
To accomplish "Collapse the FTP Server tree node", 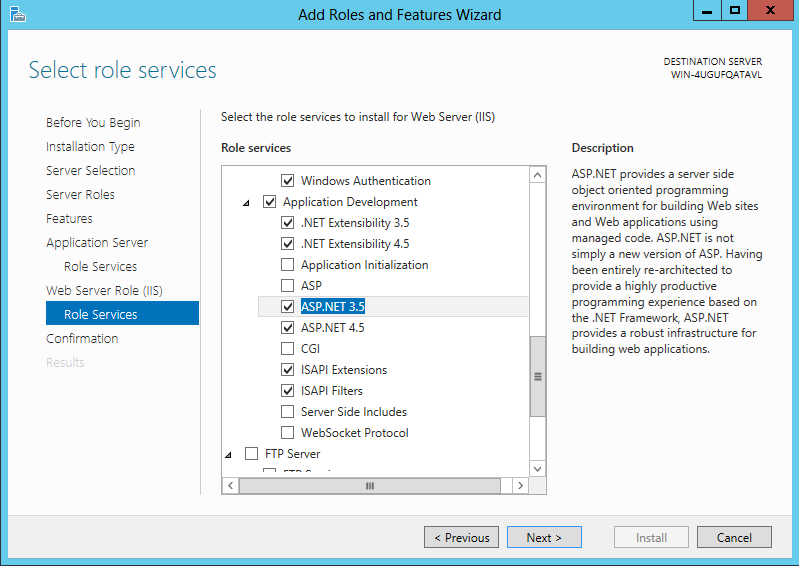I will point(228,454).
